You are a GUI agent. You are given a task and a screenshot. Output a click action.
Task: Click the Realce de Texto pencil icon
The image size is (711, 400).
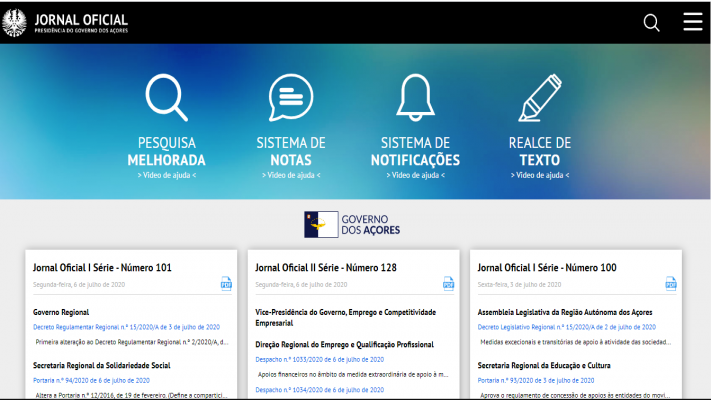pyautogui.click(x=539, y=98)
